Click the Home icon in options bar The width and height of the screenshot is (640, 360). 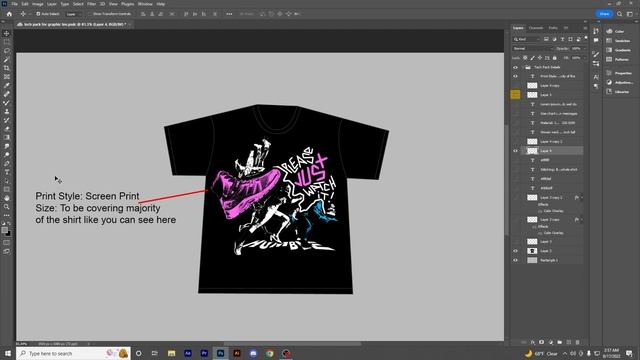coord(9,14)
